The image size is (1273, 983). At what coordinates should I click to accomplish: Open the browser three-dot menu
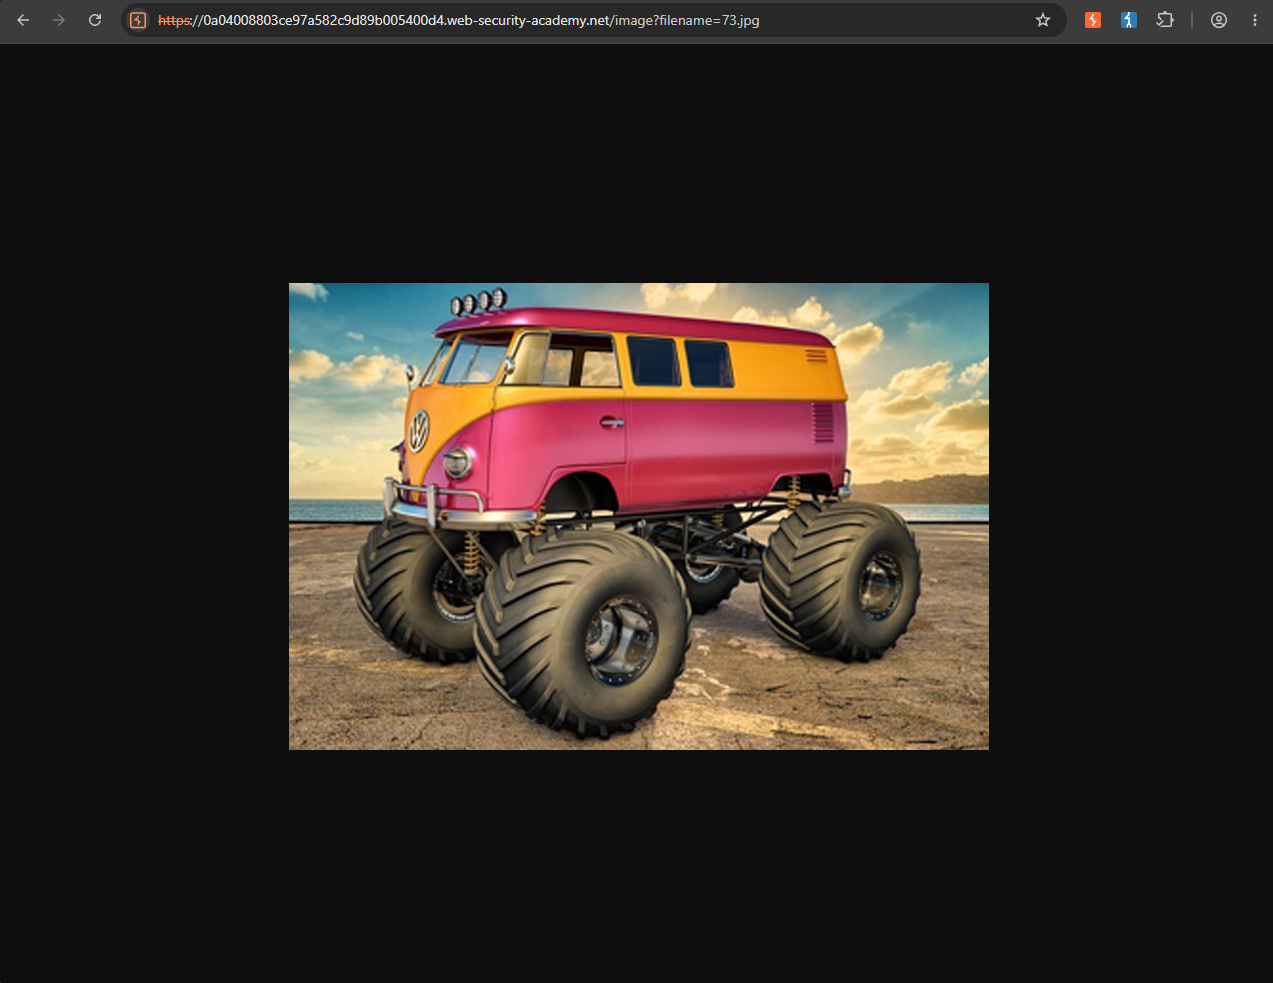click(1255, 20)
